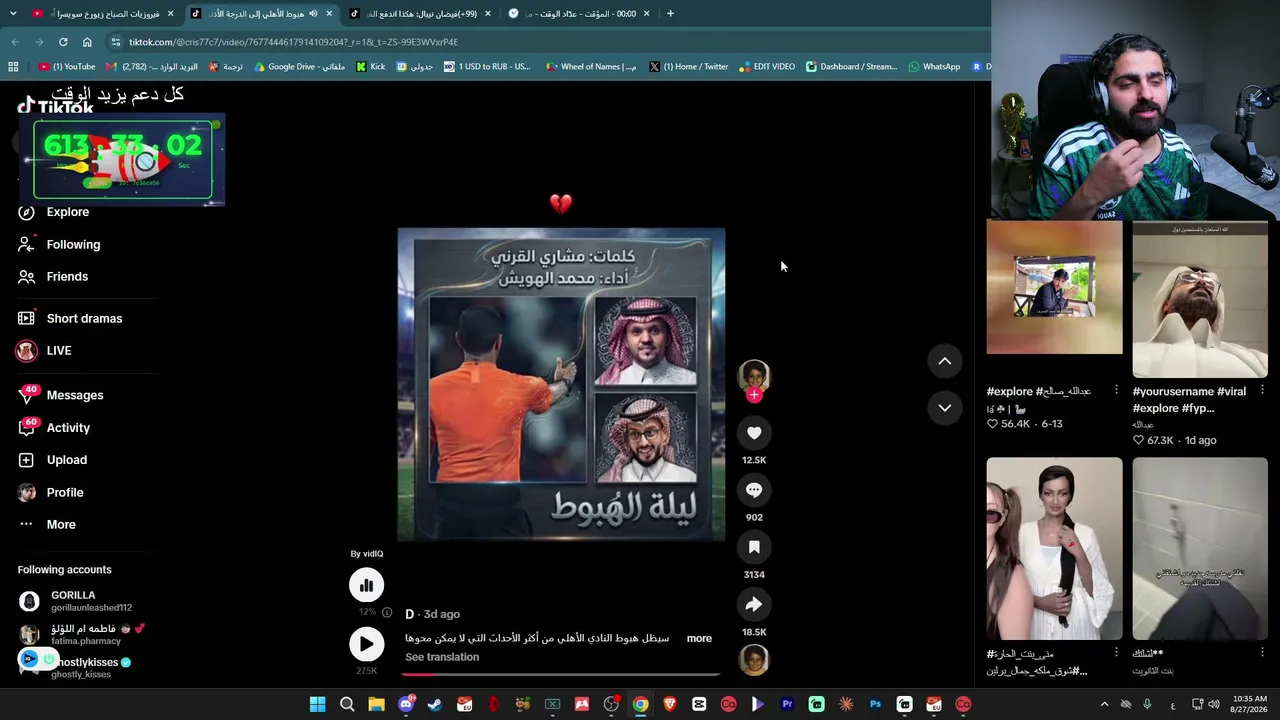Open Premiere Pro from the taskbar
This screenshot has height=720, width=1280.
coord(787,704)
